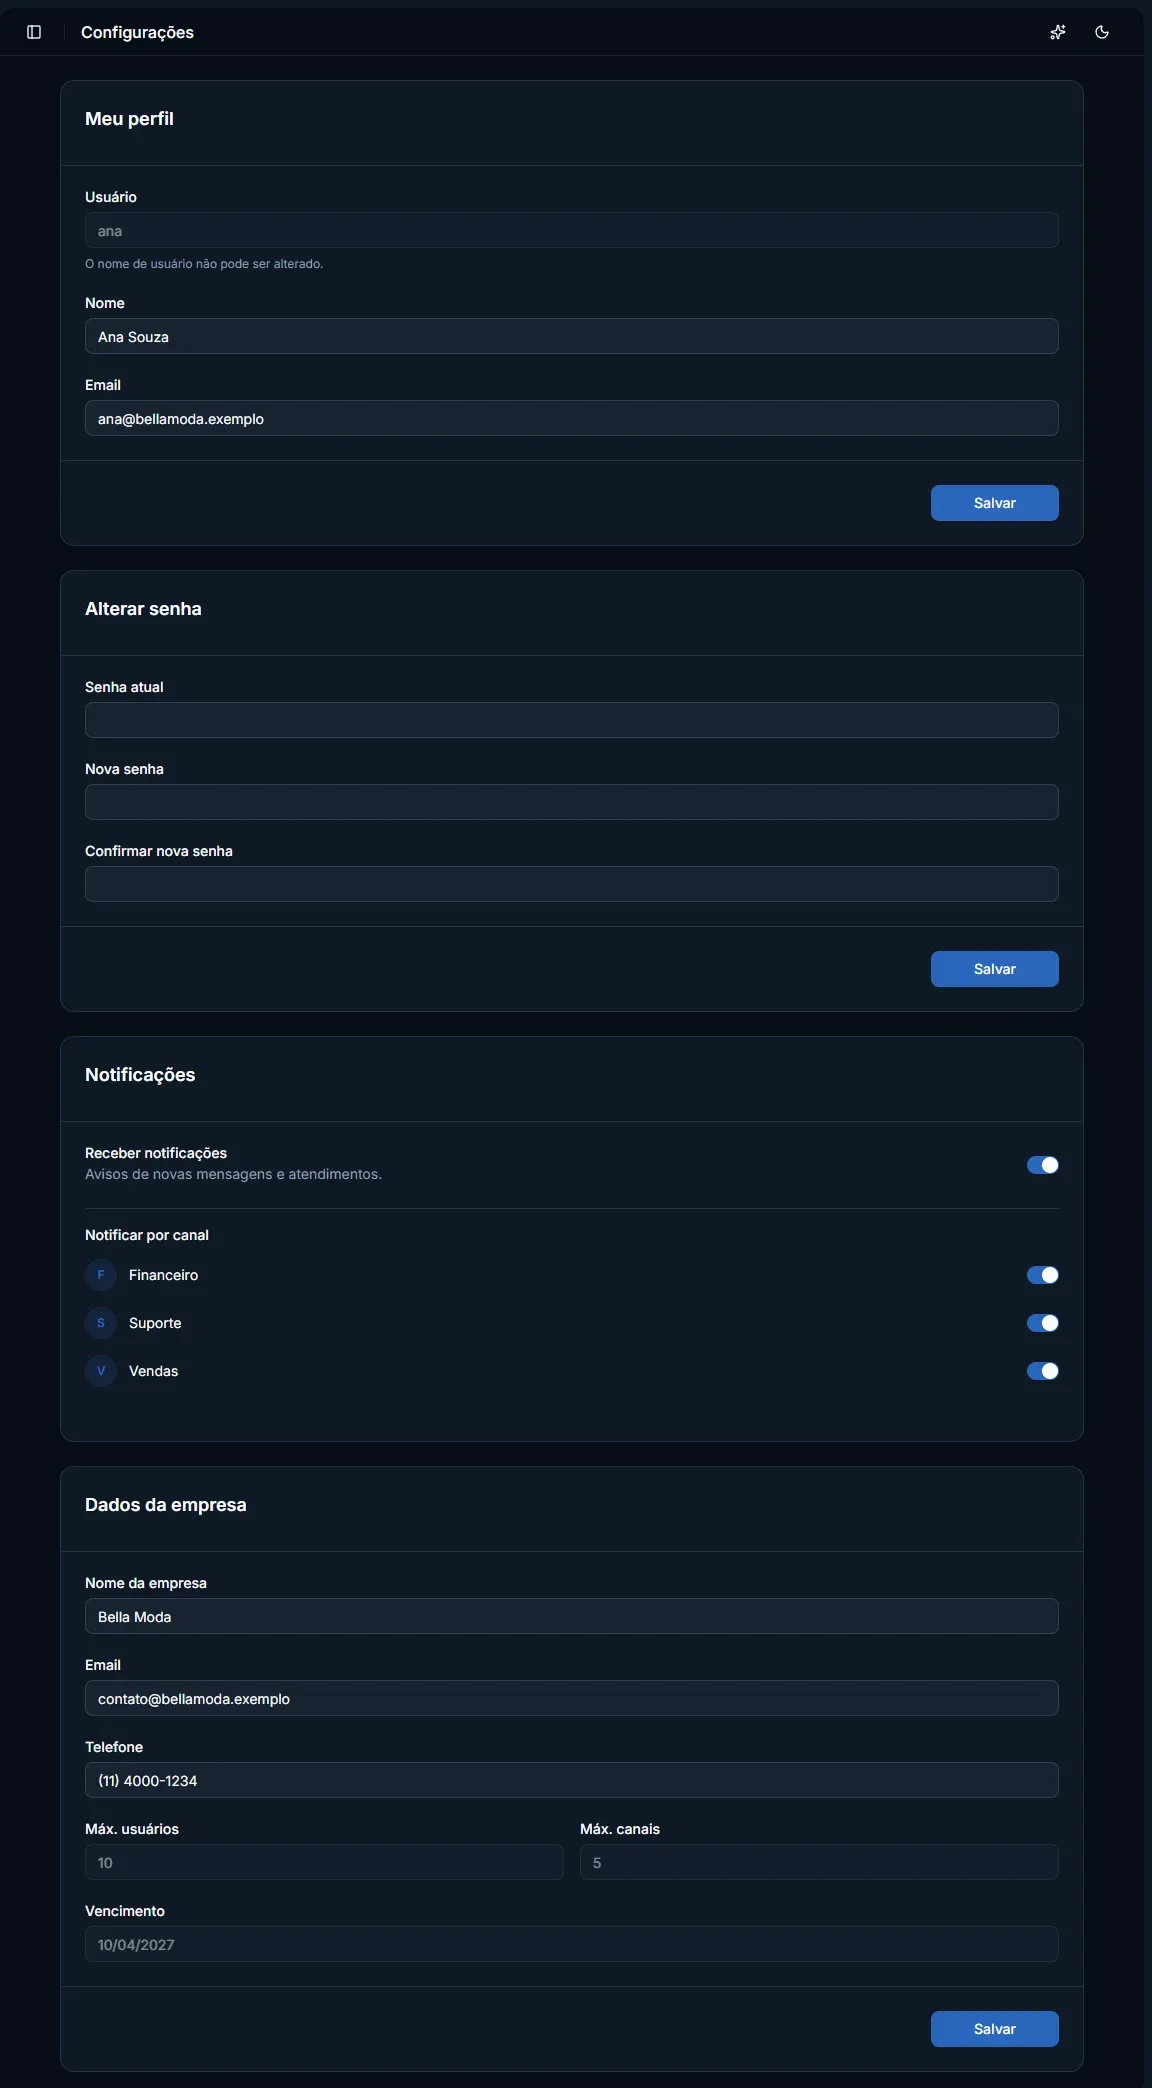Edit the Telefone field
This screenshot has width=1152, height=2088.
click(x=572, y=1780)
